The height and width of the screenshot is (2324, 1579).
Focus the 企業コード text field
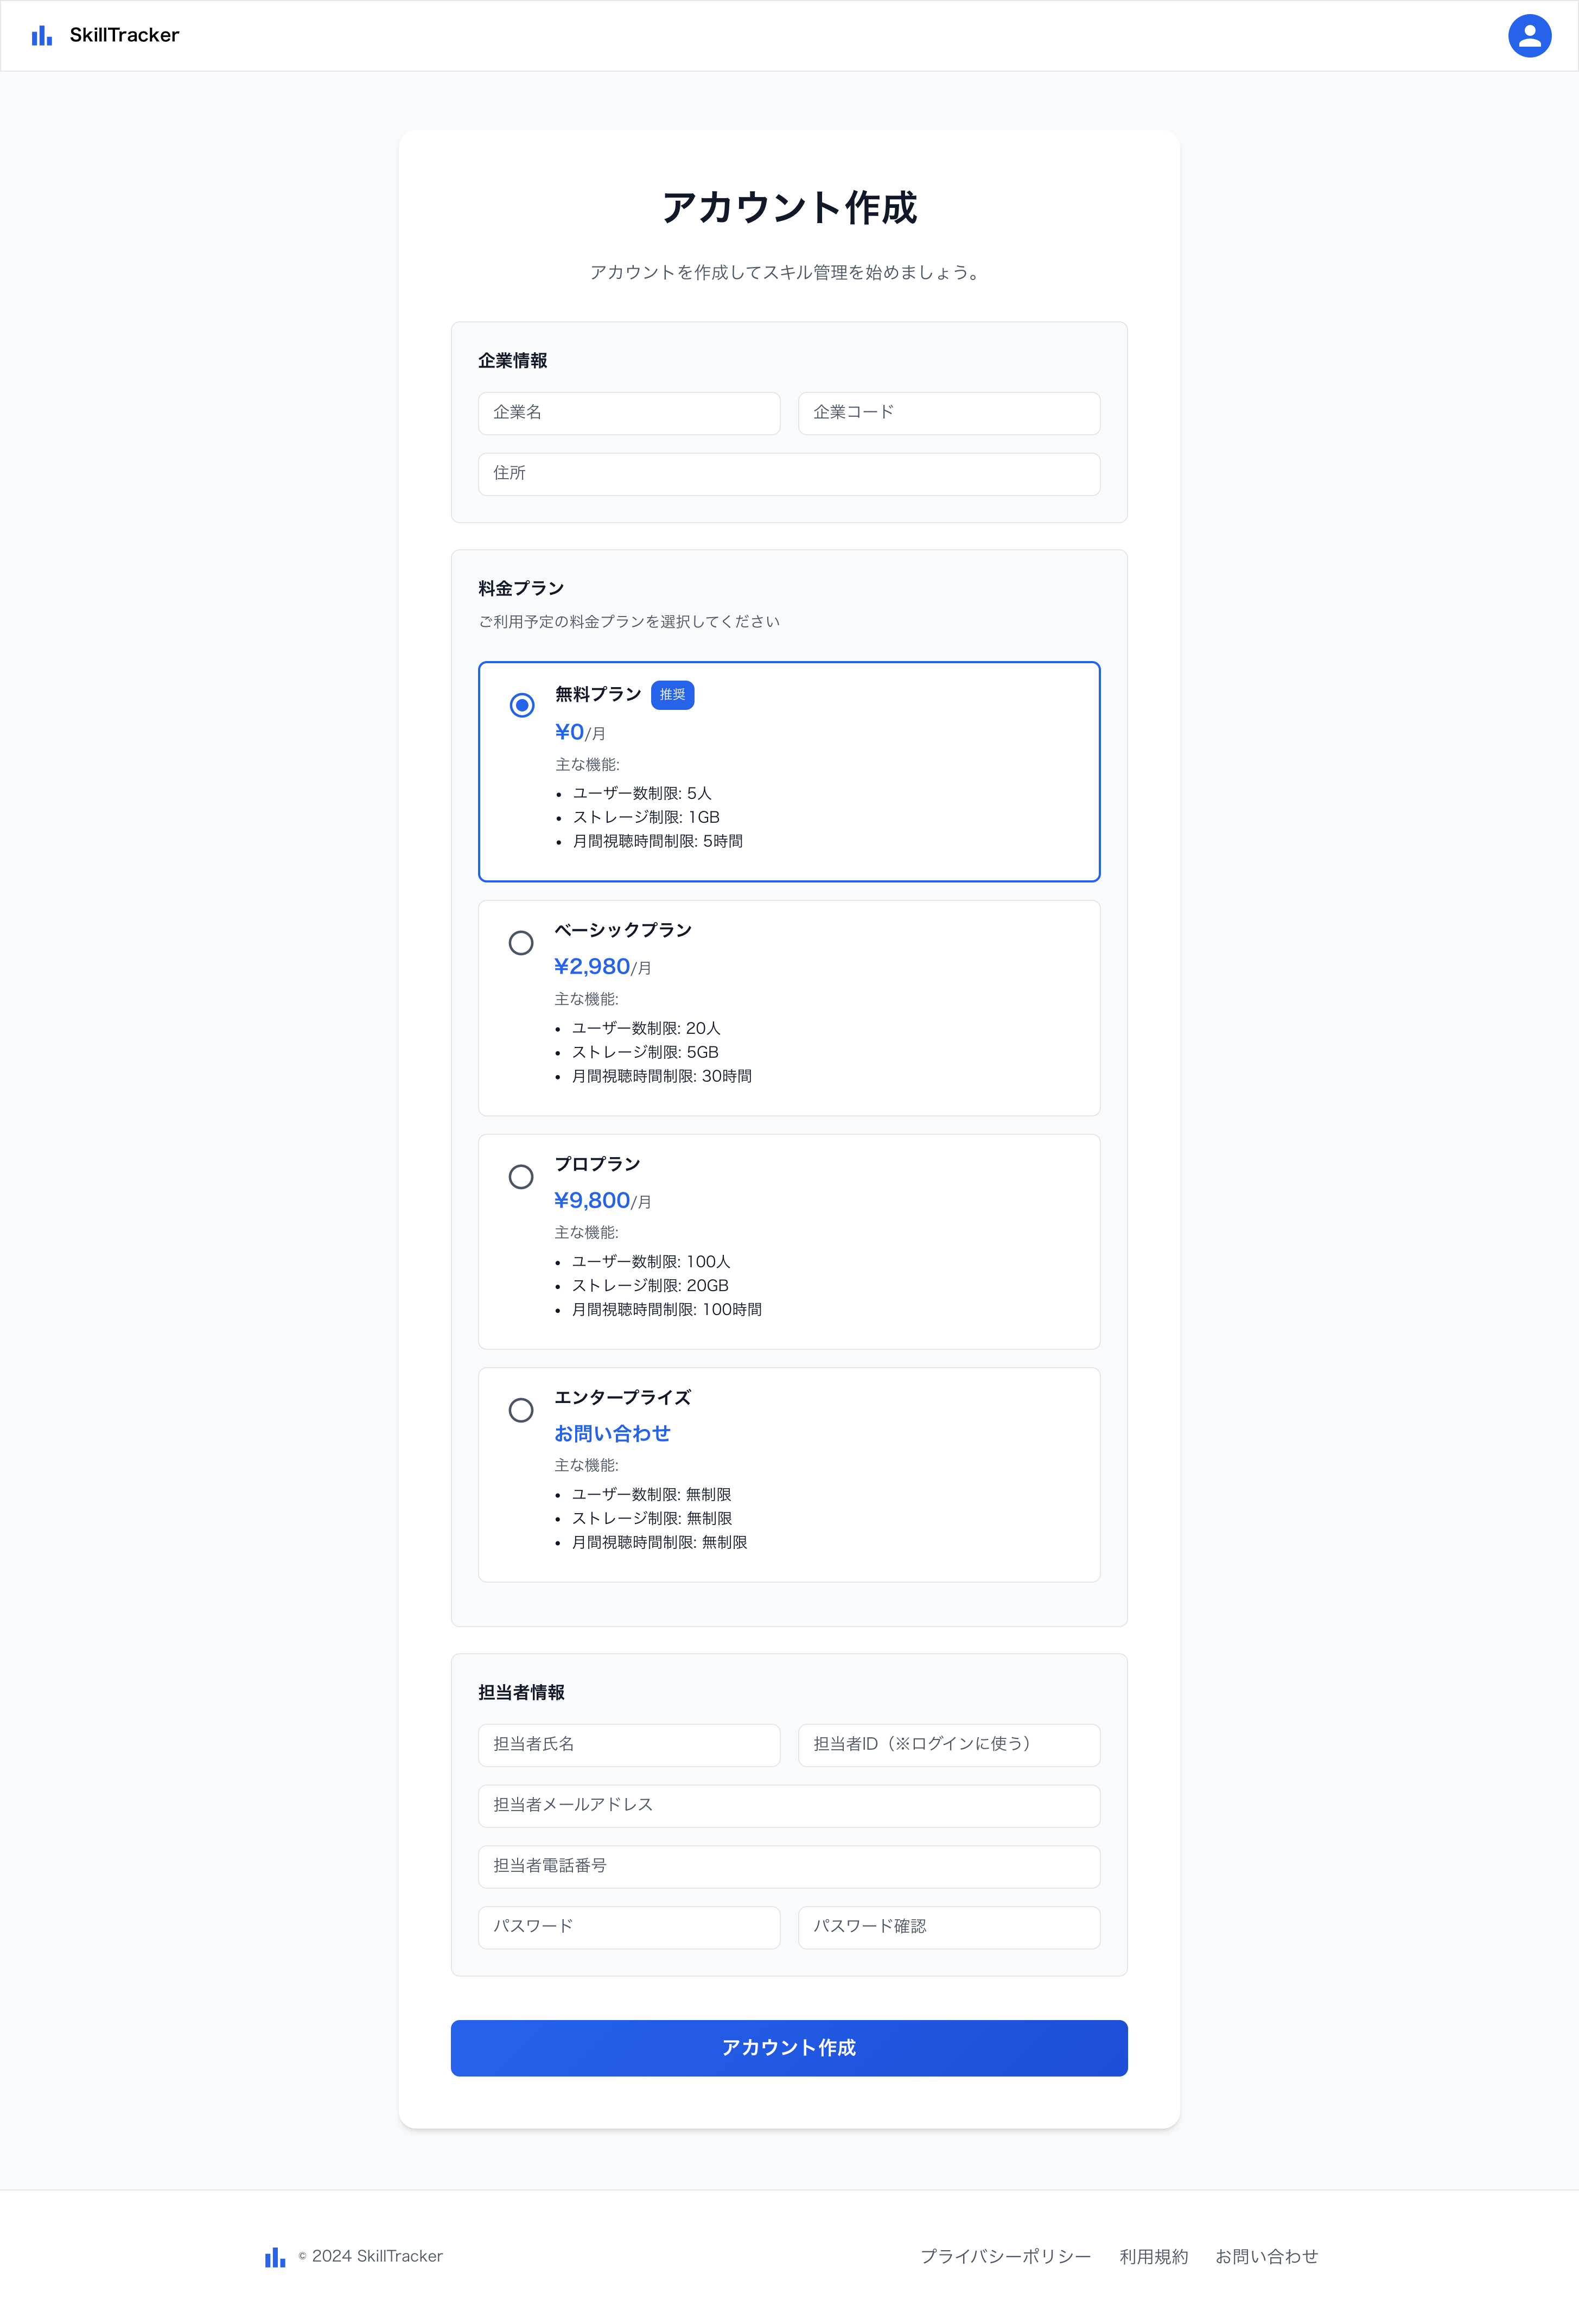(x=948, y=413)
